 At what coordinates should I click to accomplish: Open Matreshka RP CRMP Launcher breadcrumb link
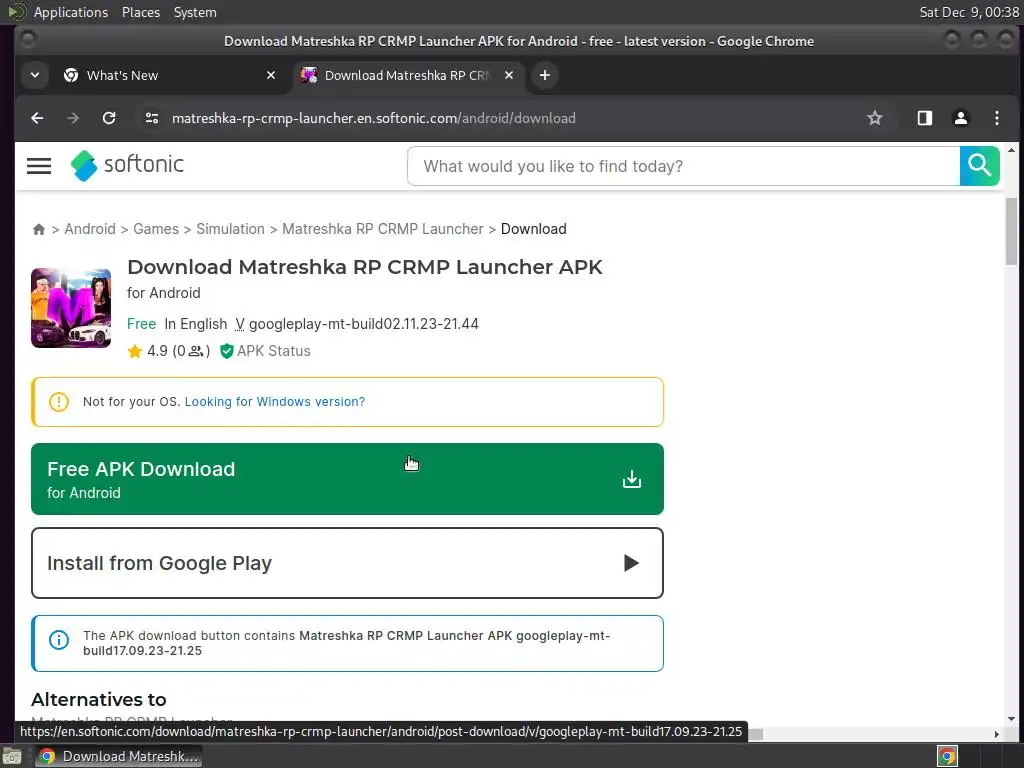tap(383, 229)
